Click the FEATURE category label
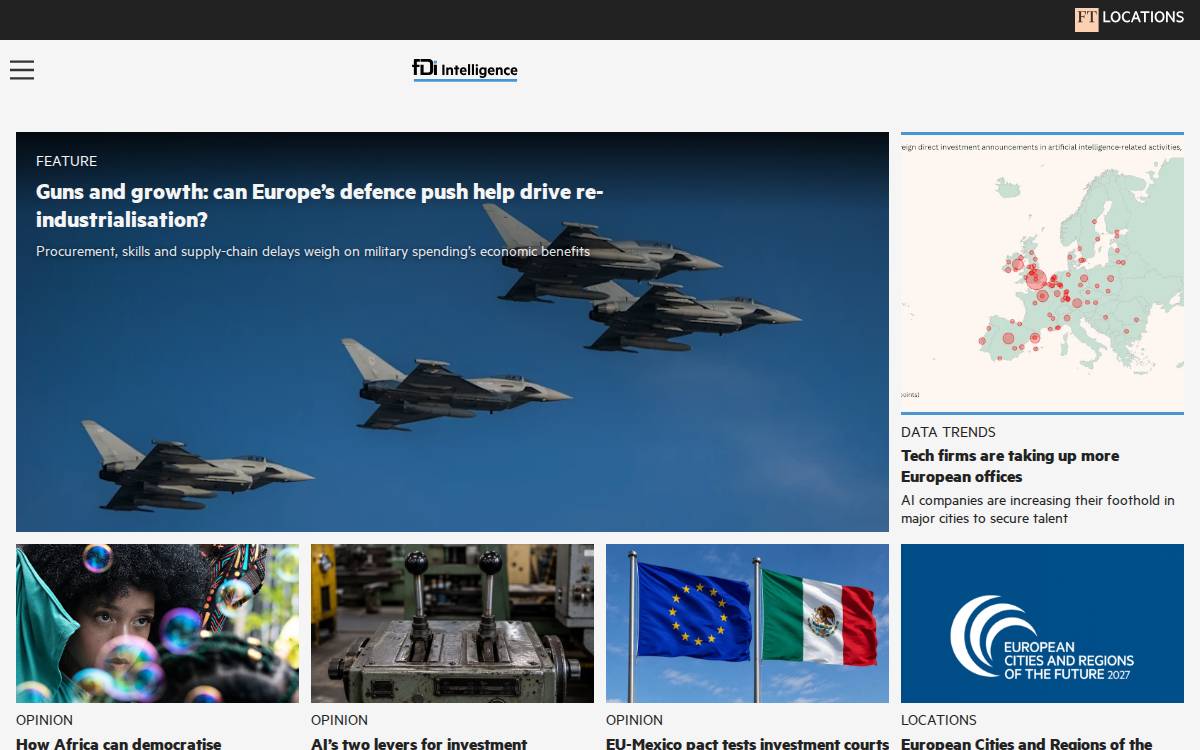The width and height of the screenshot is (1200, 750). [x=66, y=161]
